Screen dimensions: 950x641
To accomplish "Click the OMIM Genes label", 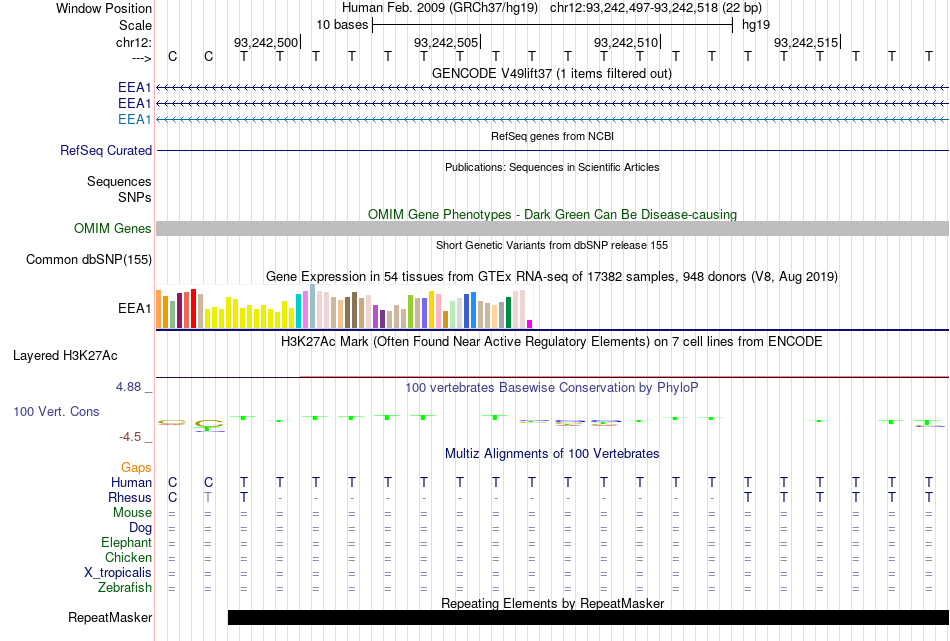I will (113, 228).
